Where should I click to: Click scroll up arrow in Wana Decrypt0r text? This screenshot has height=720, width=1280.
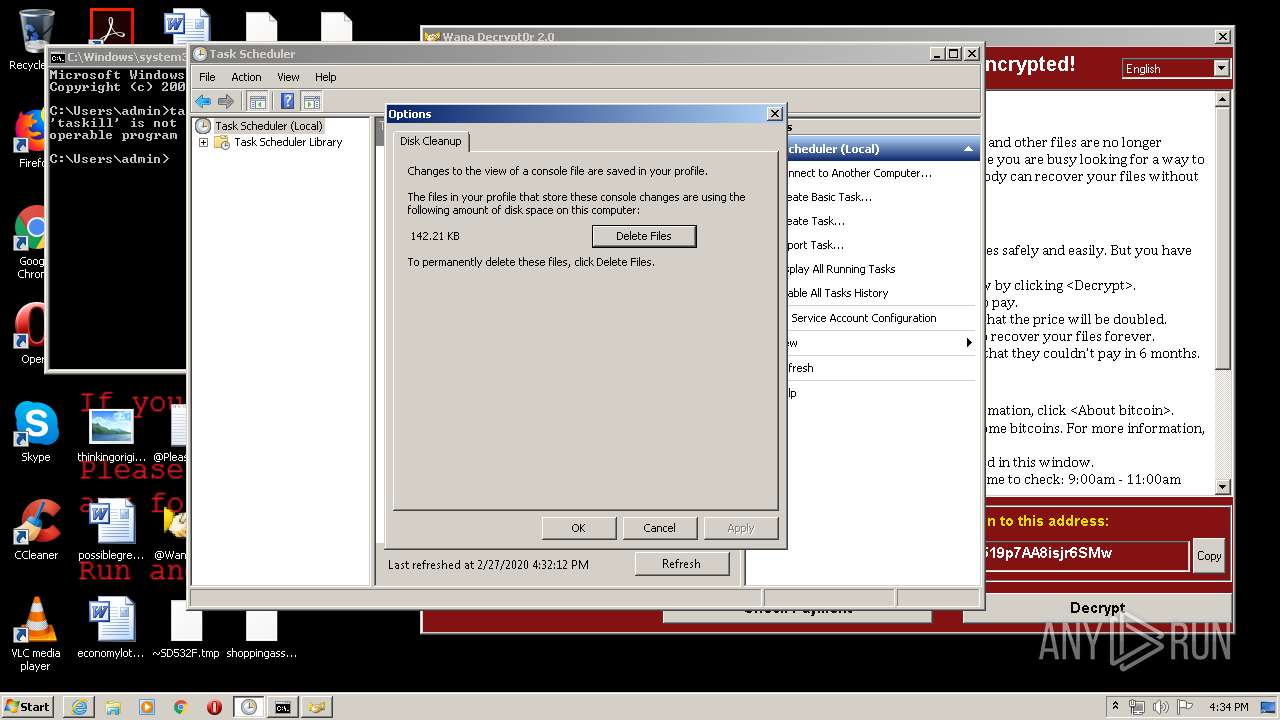click(x=1222, y=100)
